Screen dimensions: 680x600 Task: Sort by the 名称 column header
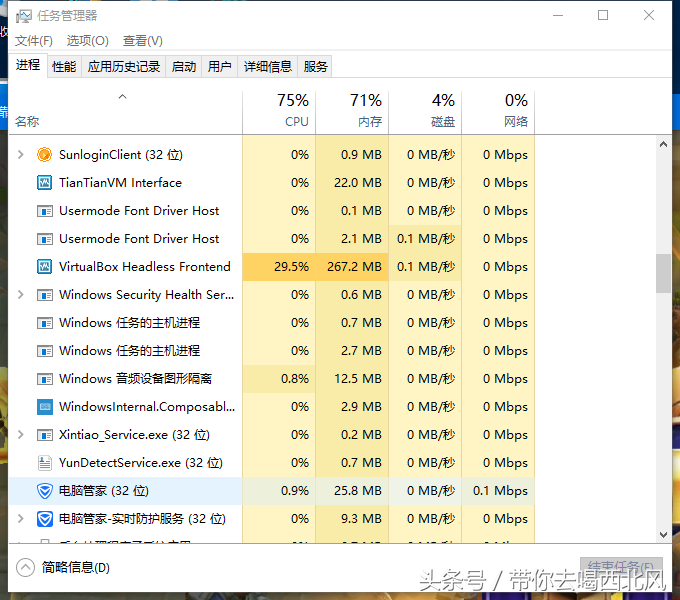coord(125,112)
